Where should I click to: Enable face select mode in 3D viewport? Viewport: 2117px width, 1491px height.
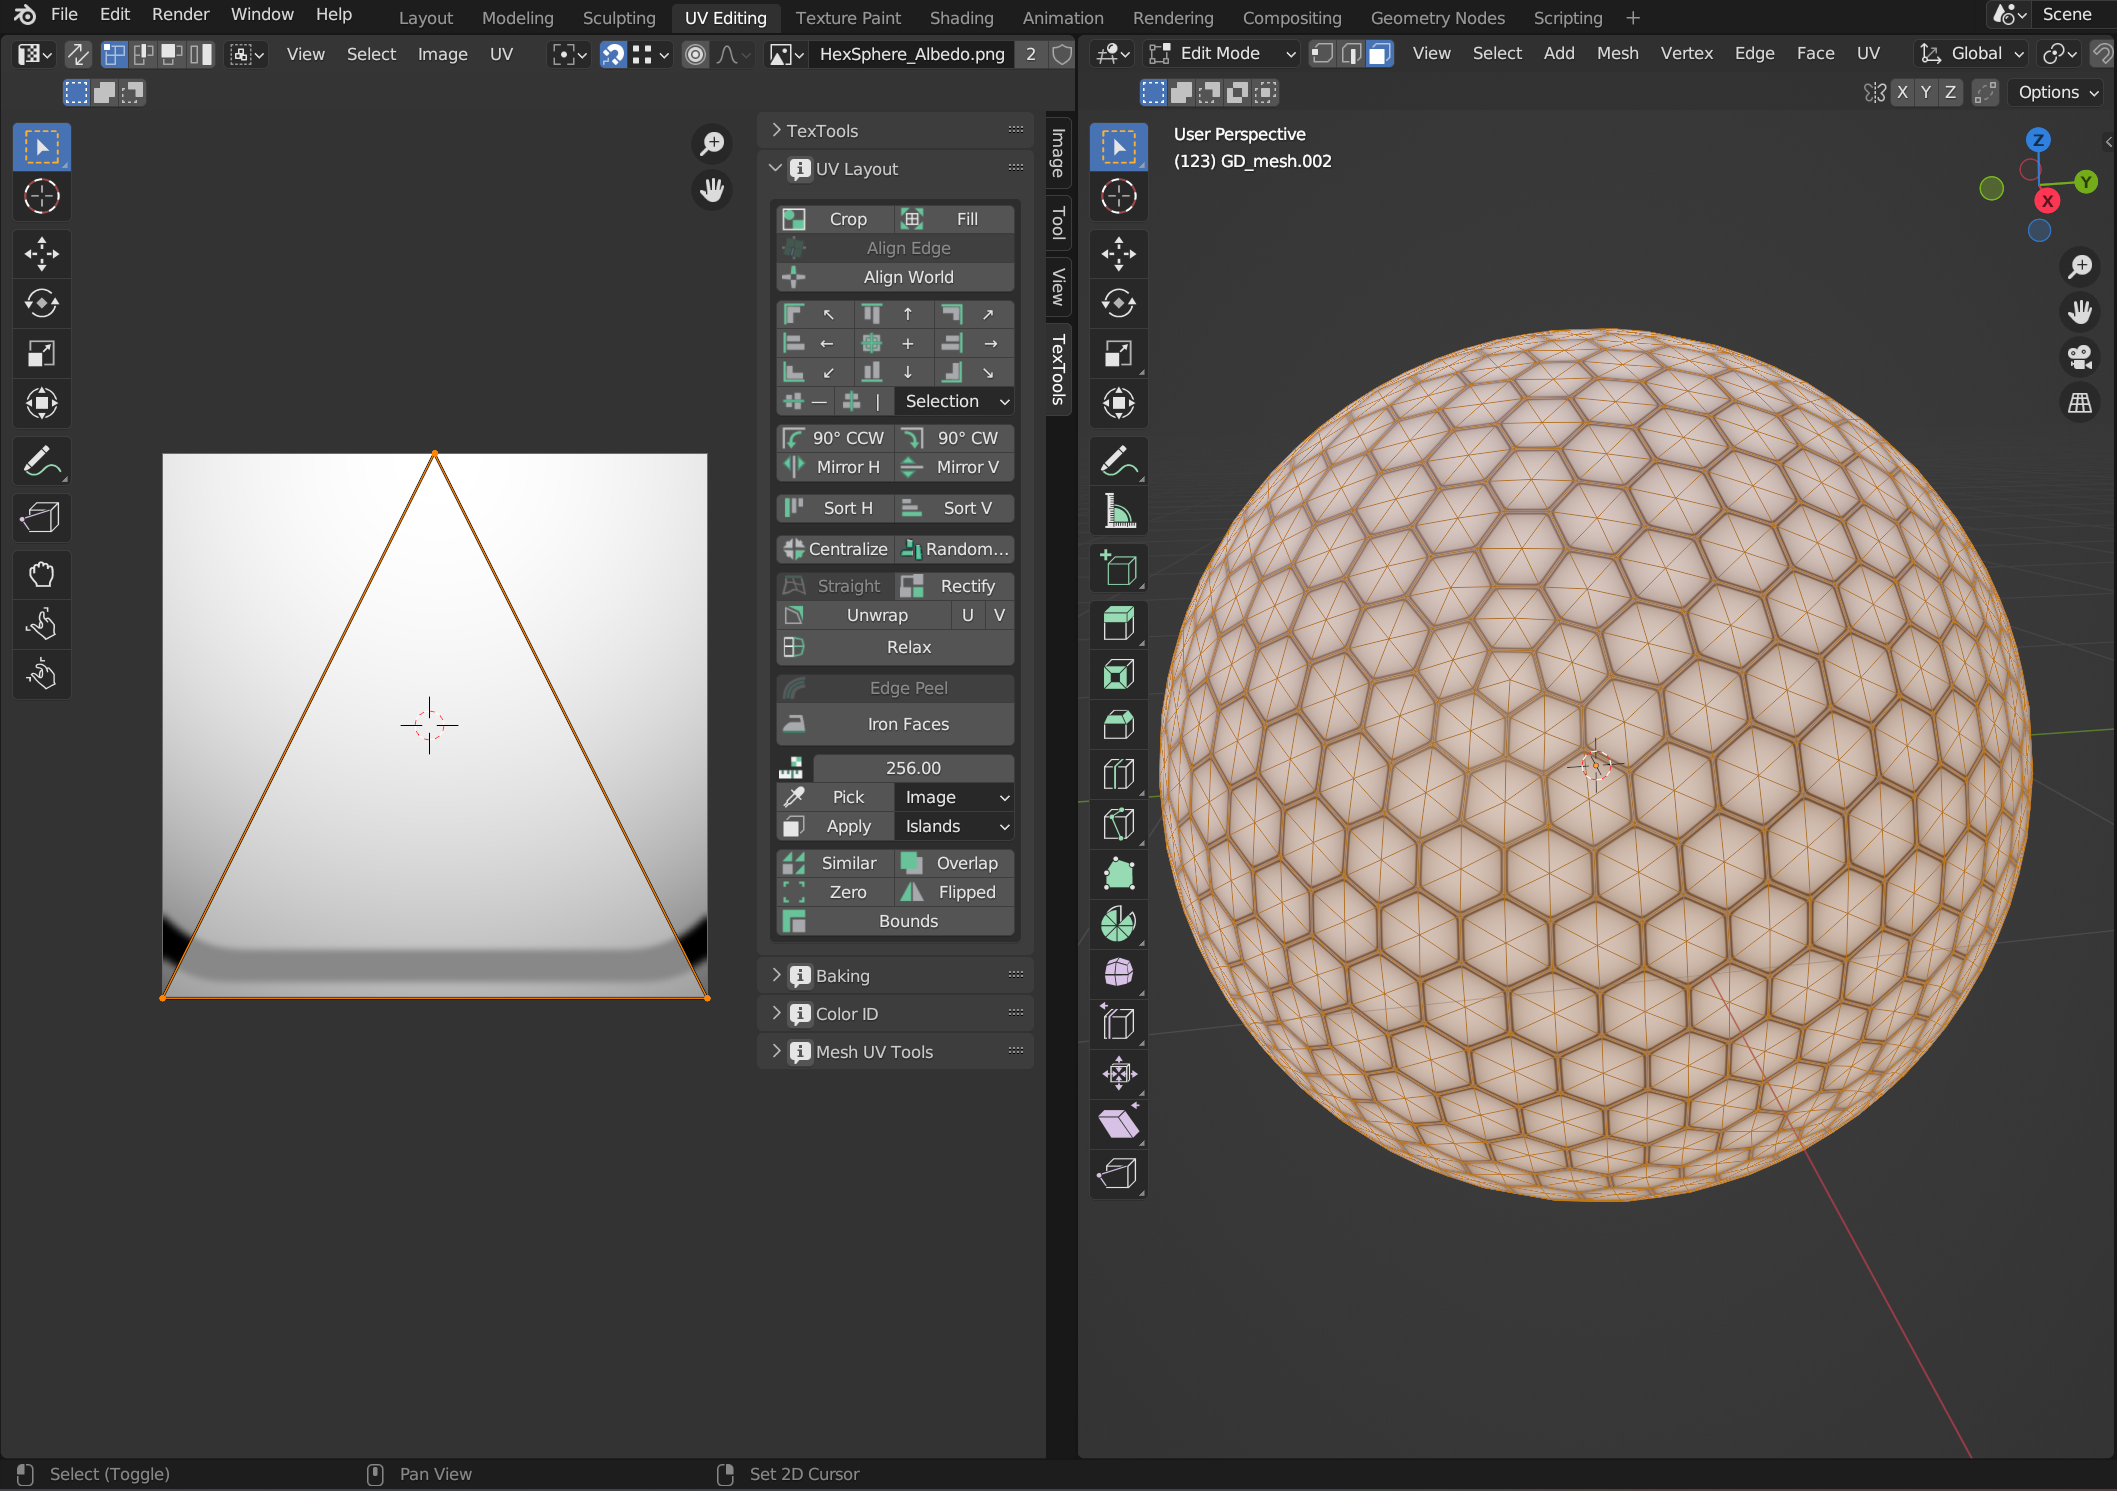click(1380, 54)
